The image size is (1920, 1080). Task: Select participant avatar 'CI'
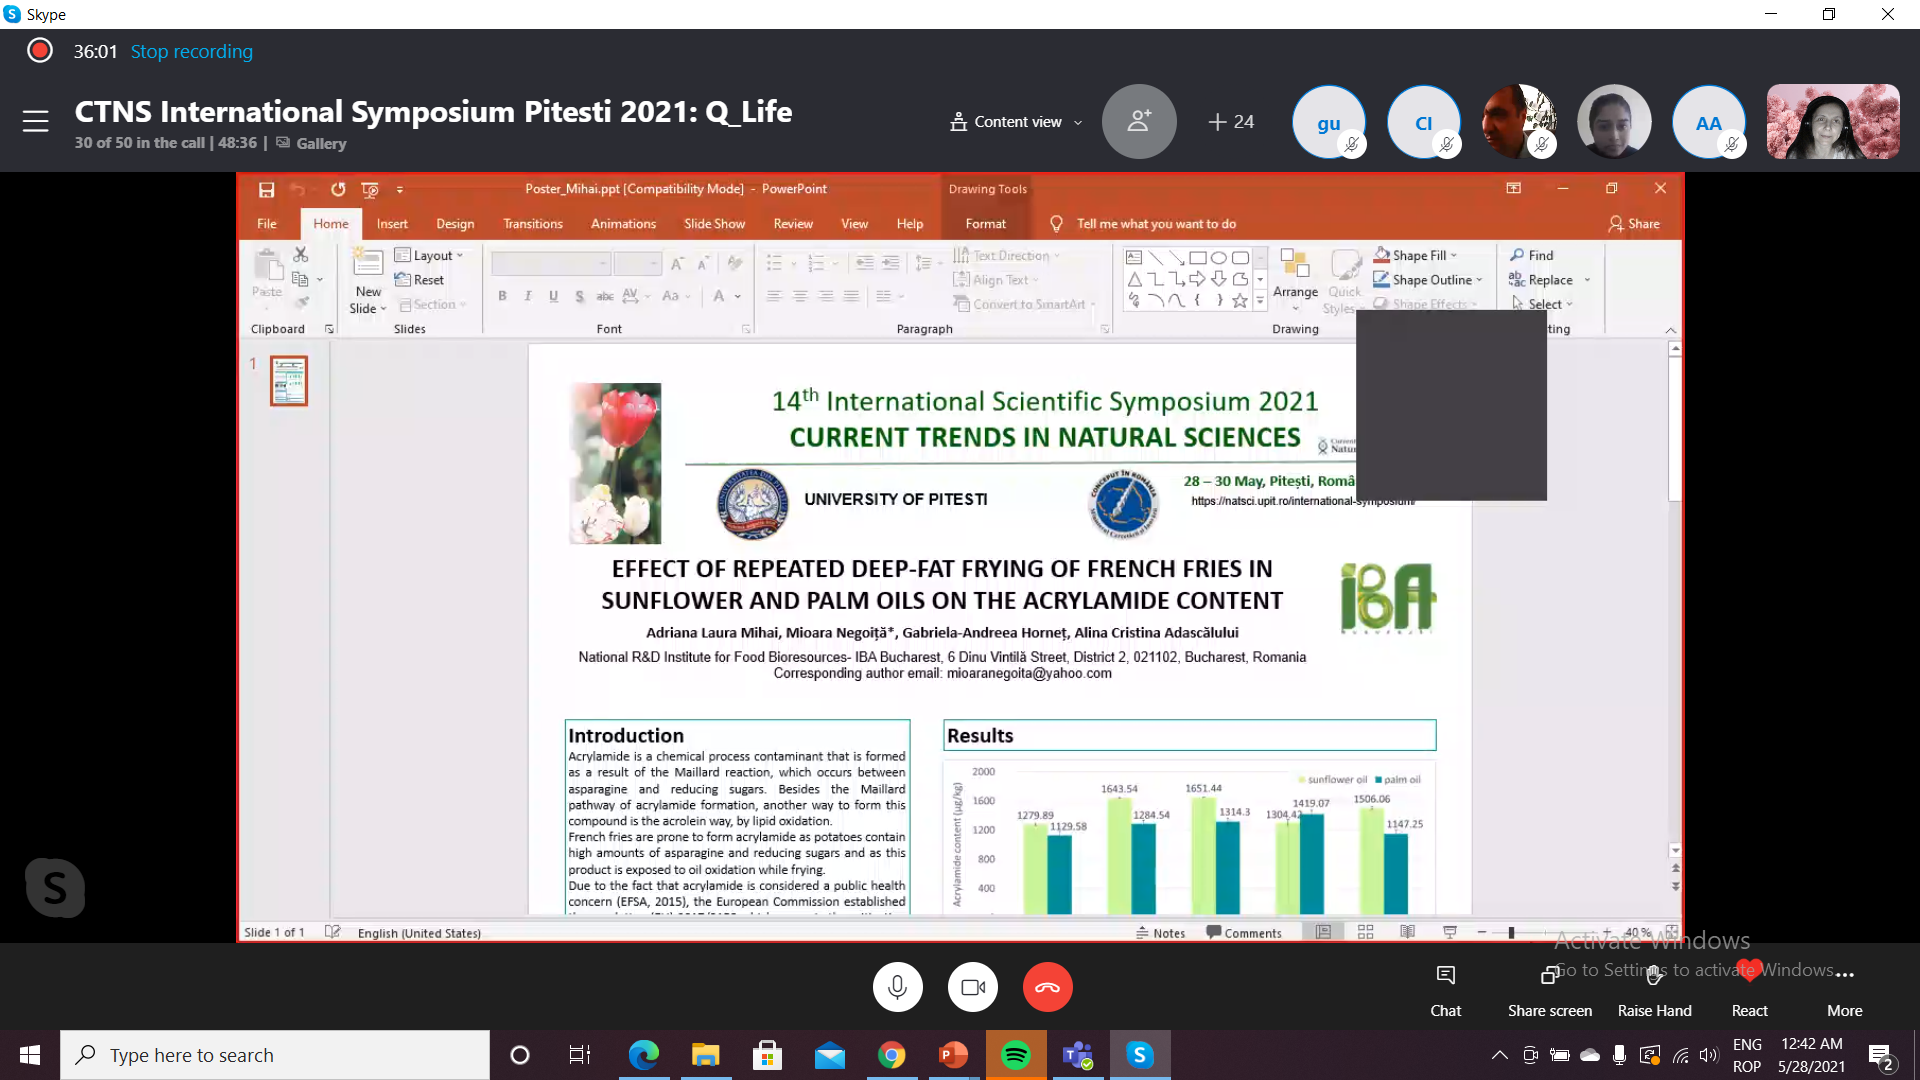coord(1423,122)
